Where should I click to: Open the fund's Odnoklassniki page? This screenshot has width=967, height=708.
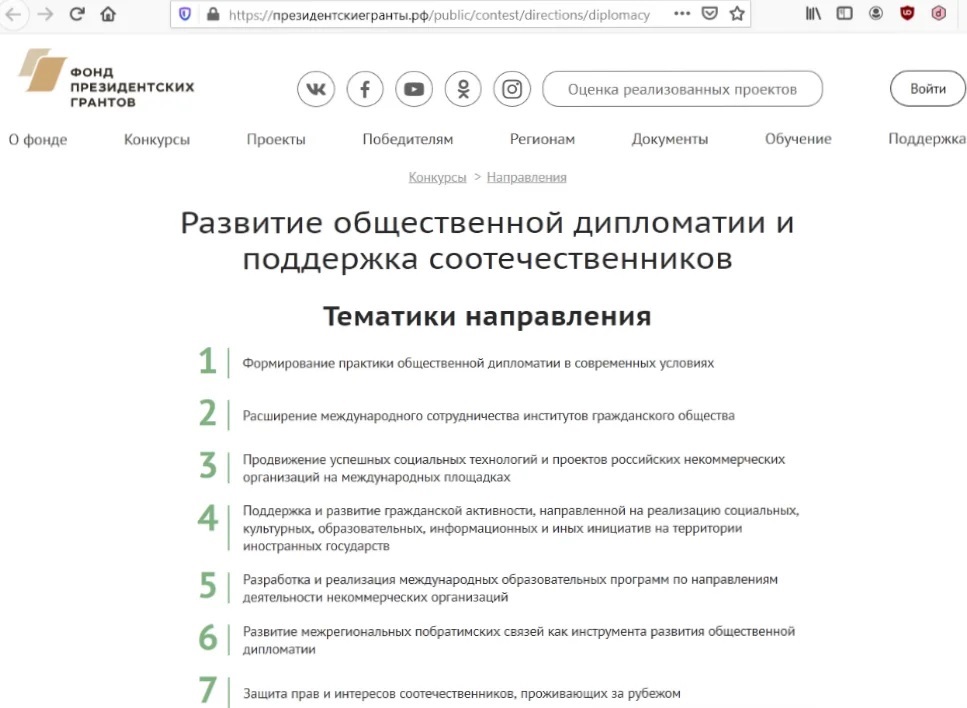pos(463,89)
